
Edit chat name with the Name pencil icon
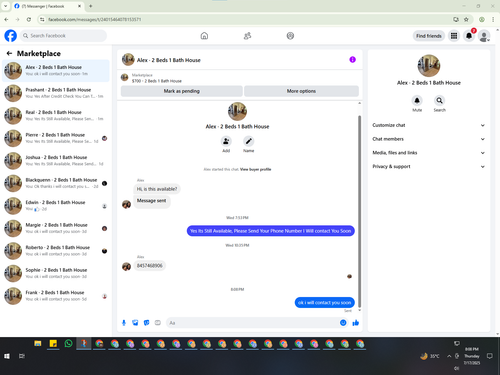[248, 141]
